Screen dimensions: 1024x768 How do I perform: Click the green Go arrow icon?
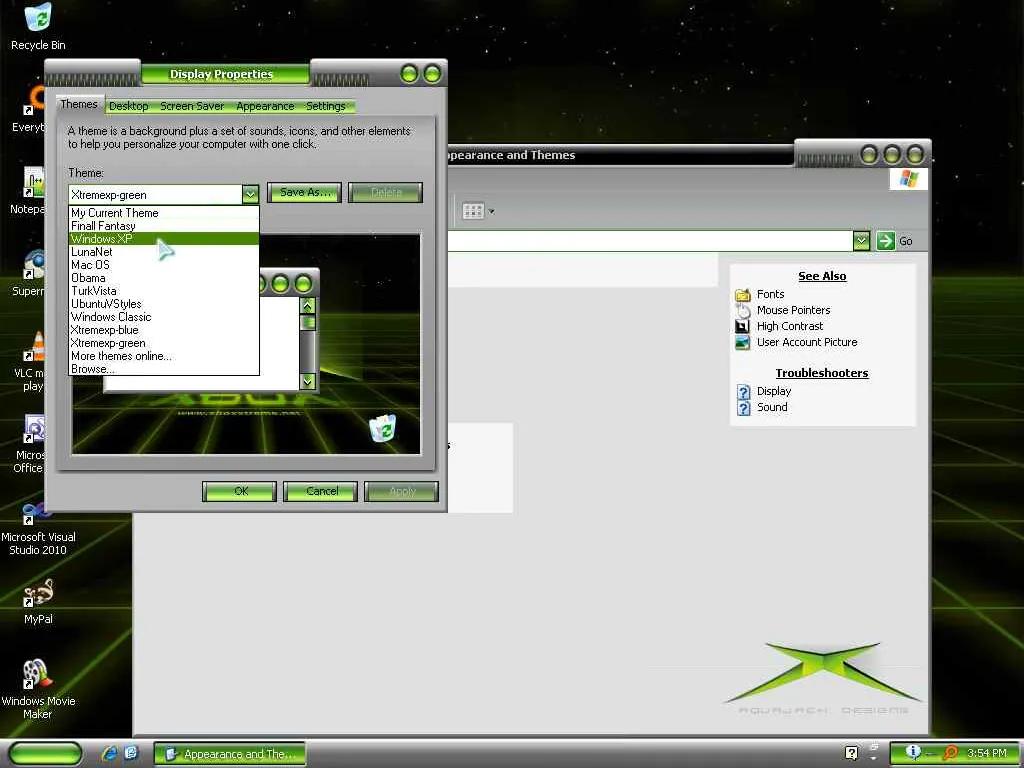(885, 241)
